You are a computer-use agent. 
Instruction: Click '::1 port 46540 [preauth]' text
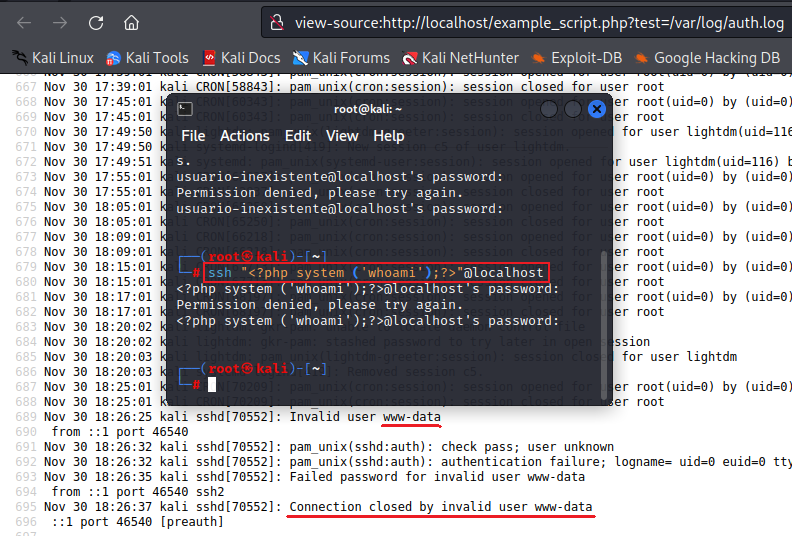pyautogui.click(x=137, y=522)
